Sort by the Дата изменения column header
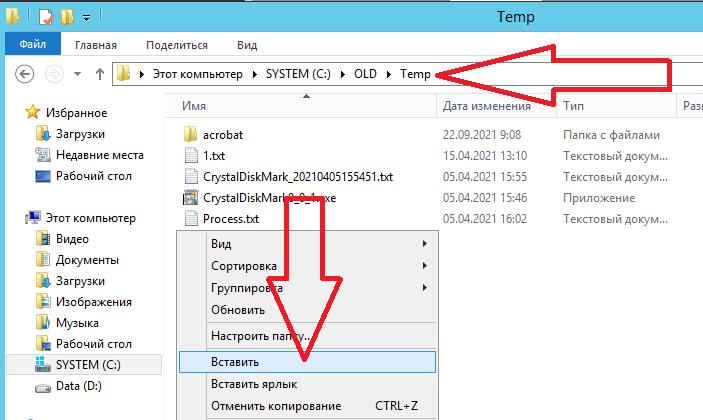This screenshot has height=420, width=703. [x=486, y=106]
